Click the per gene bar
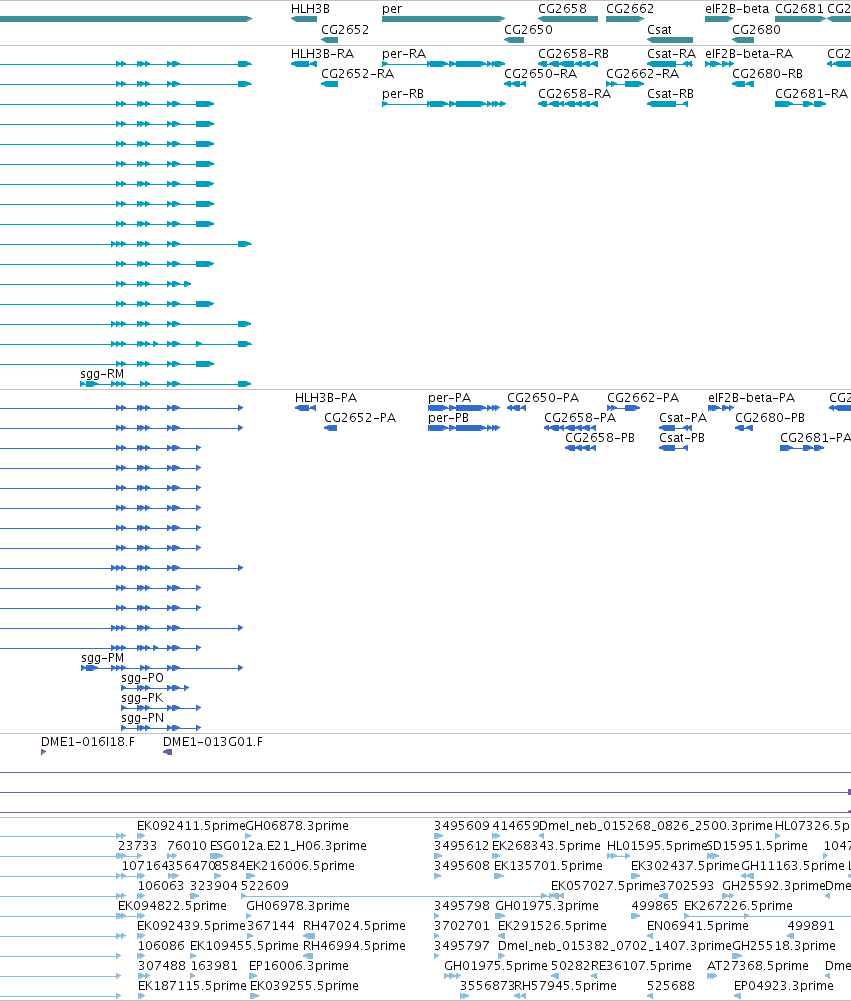This screenshot has height=1001, width=851. [x=443, y=19]
